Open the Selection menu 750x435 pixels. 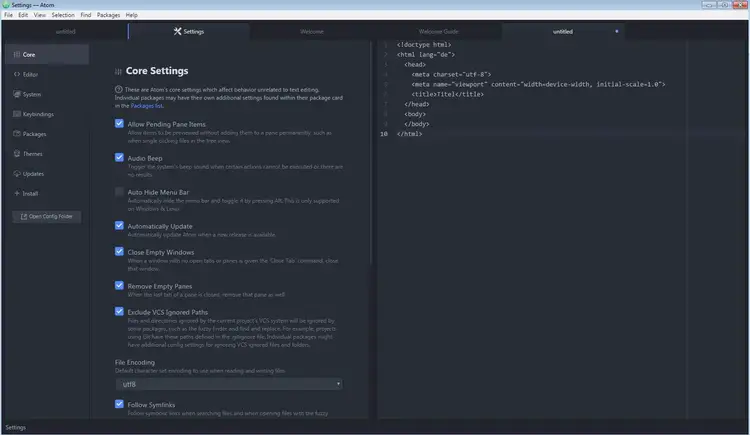point(63,15)
